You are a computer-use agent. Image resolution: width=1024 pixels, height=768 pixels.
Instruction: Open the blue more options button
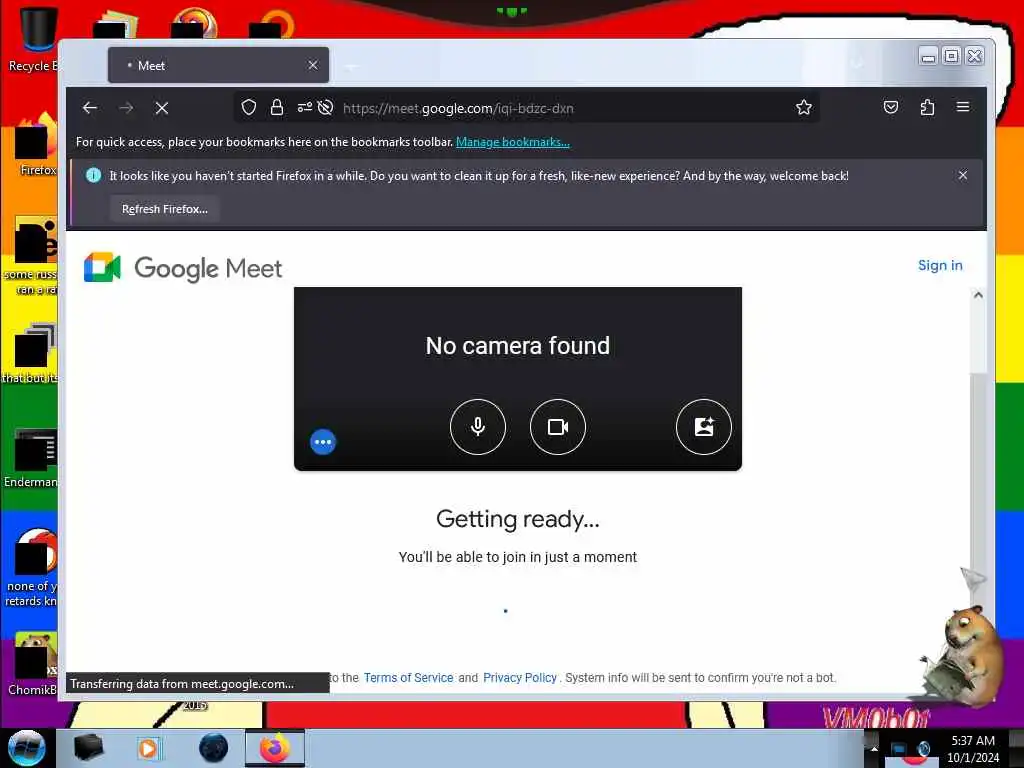pos(323,442)
